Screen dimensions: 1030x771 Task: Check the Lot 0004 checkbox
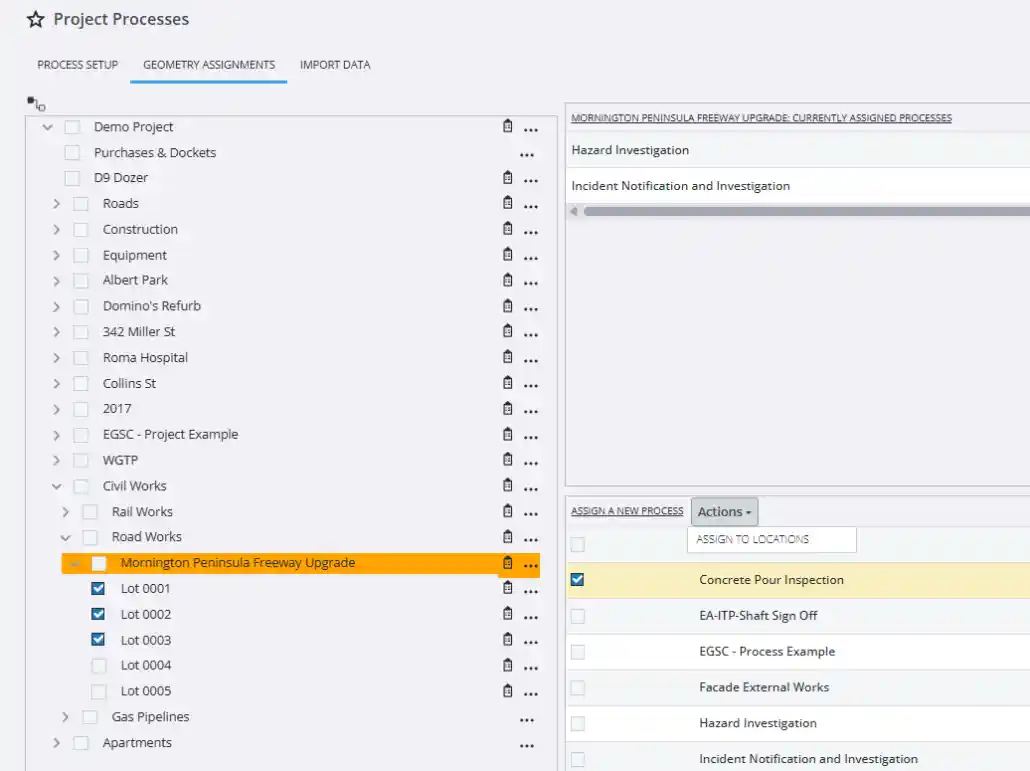(x=98, y=665)
